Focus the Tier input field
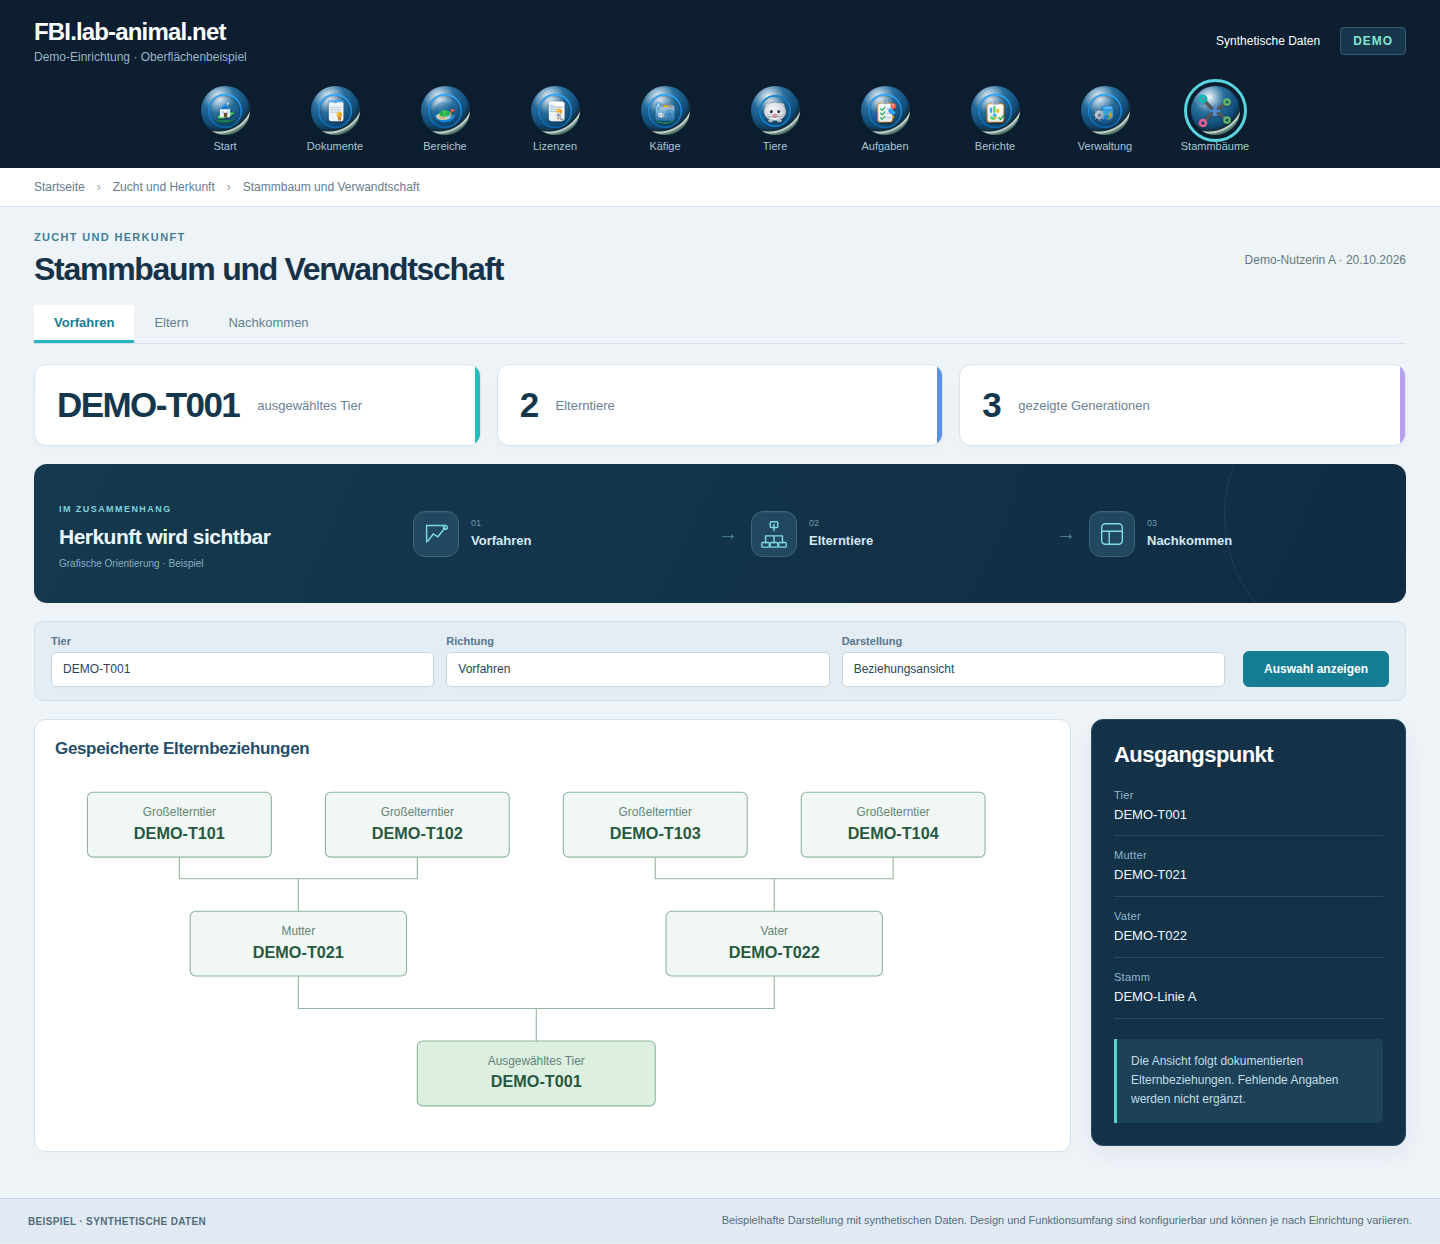The image size is (1440, 1244). [242, 669]
